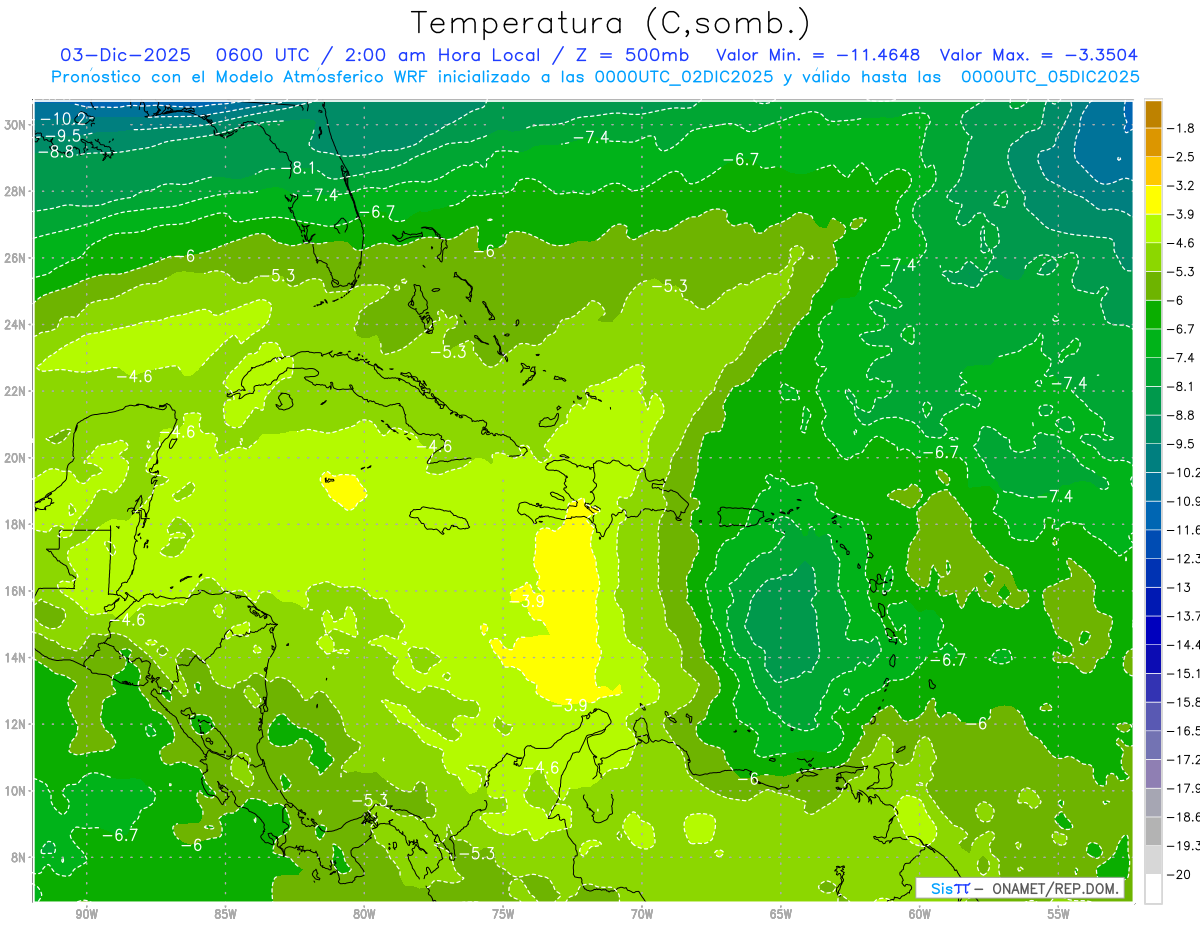Click the '70W' longitude axis label

(x=642, y=914)
